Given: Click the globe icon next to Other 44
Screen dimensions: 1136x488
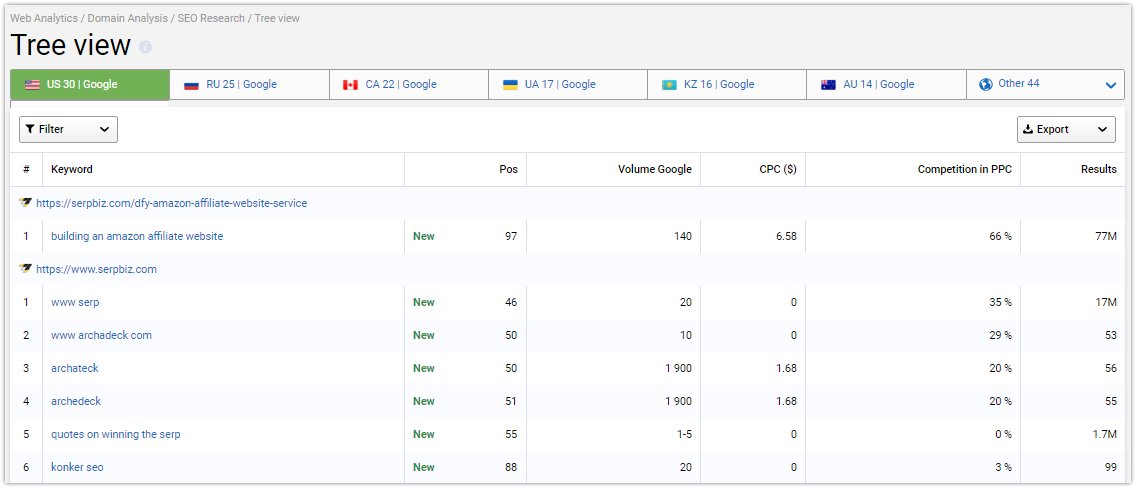Looking at the screenshot, I should pos(985,84).
